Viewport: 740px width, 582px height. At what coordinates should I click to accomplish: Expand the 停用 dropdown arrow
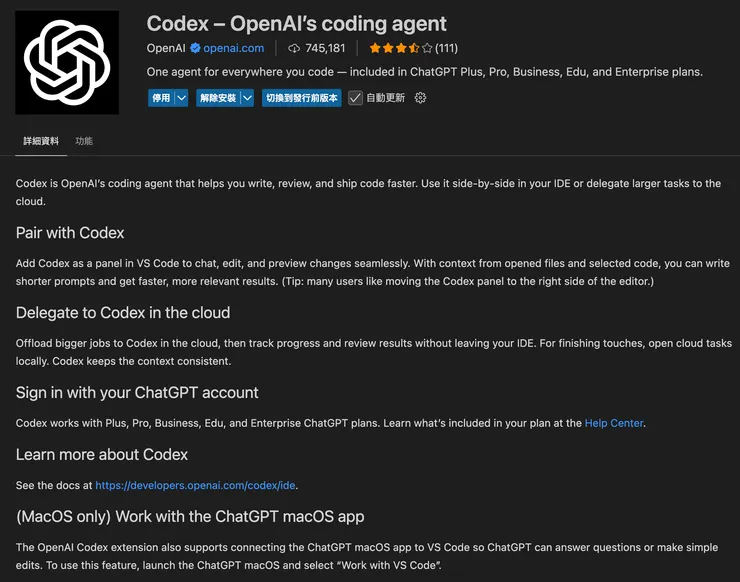click(x=182, y=98)
